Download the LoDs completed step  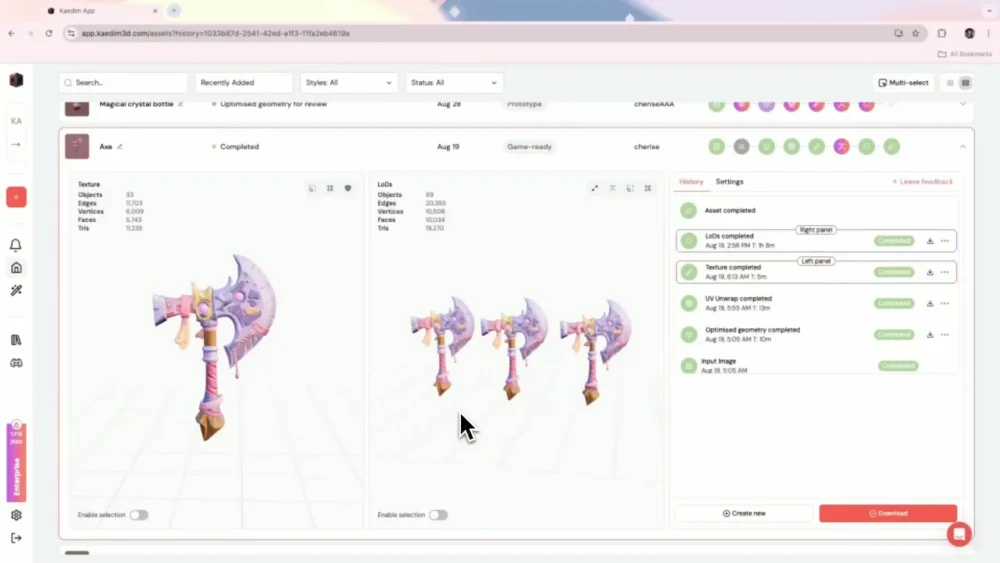pyautogui.click(x=930, y=241)
